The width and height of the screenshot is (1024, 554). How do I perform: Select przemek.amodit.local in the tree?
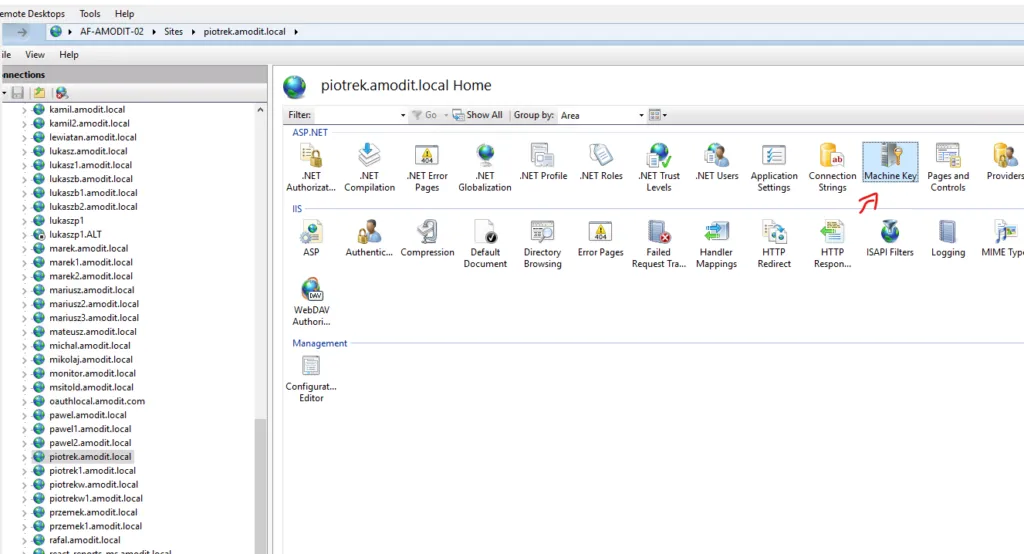pos(93,512)
